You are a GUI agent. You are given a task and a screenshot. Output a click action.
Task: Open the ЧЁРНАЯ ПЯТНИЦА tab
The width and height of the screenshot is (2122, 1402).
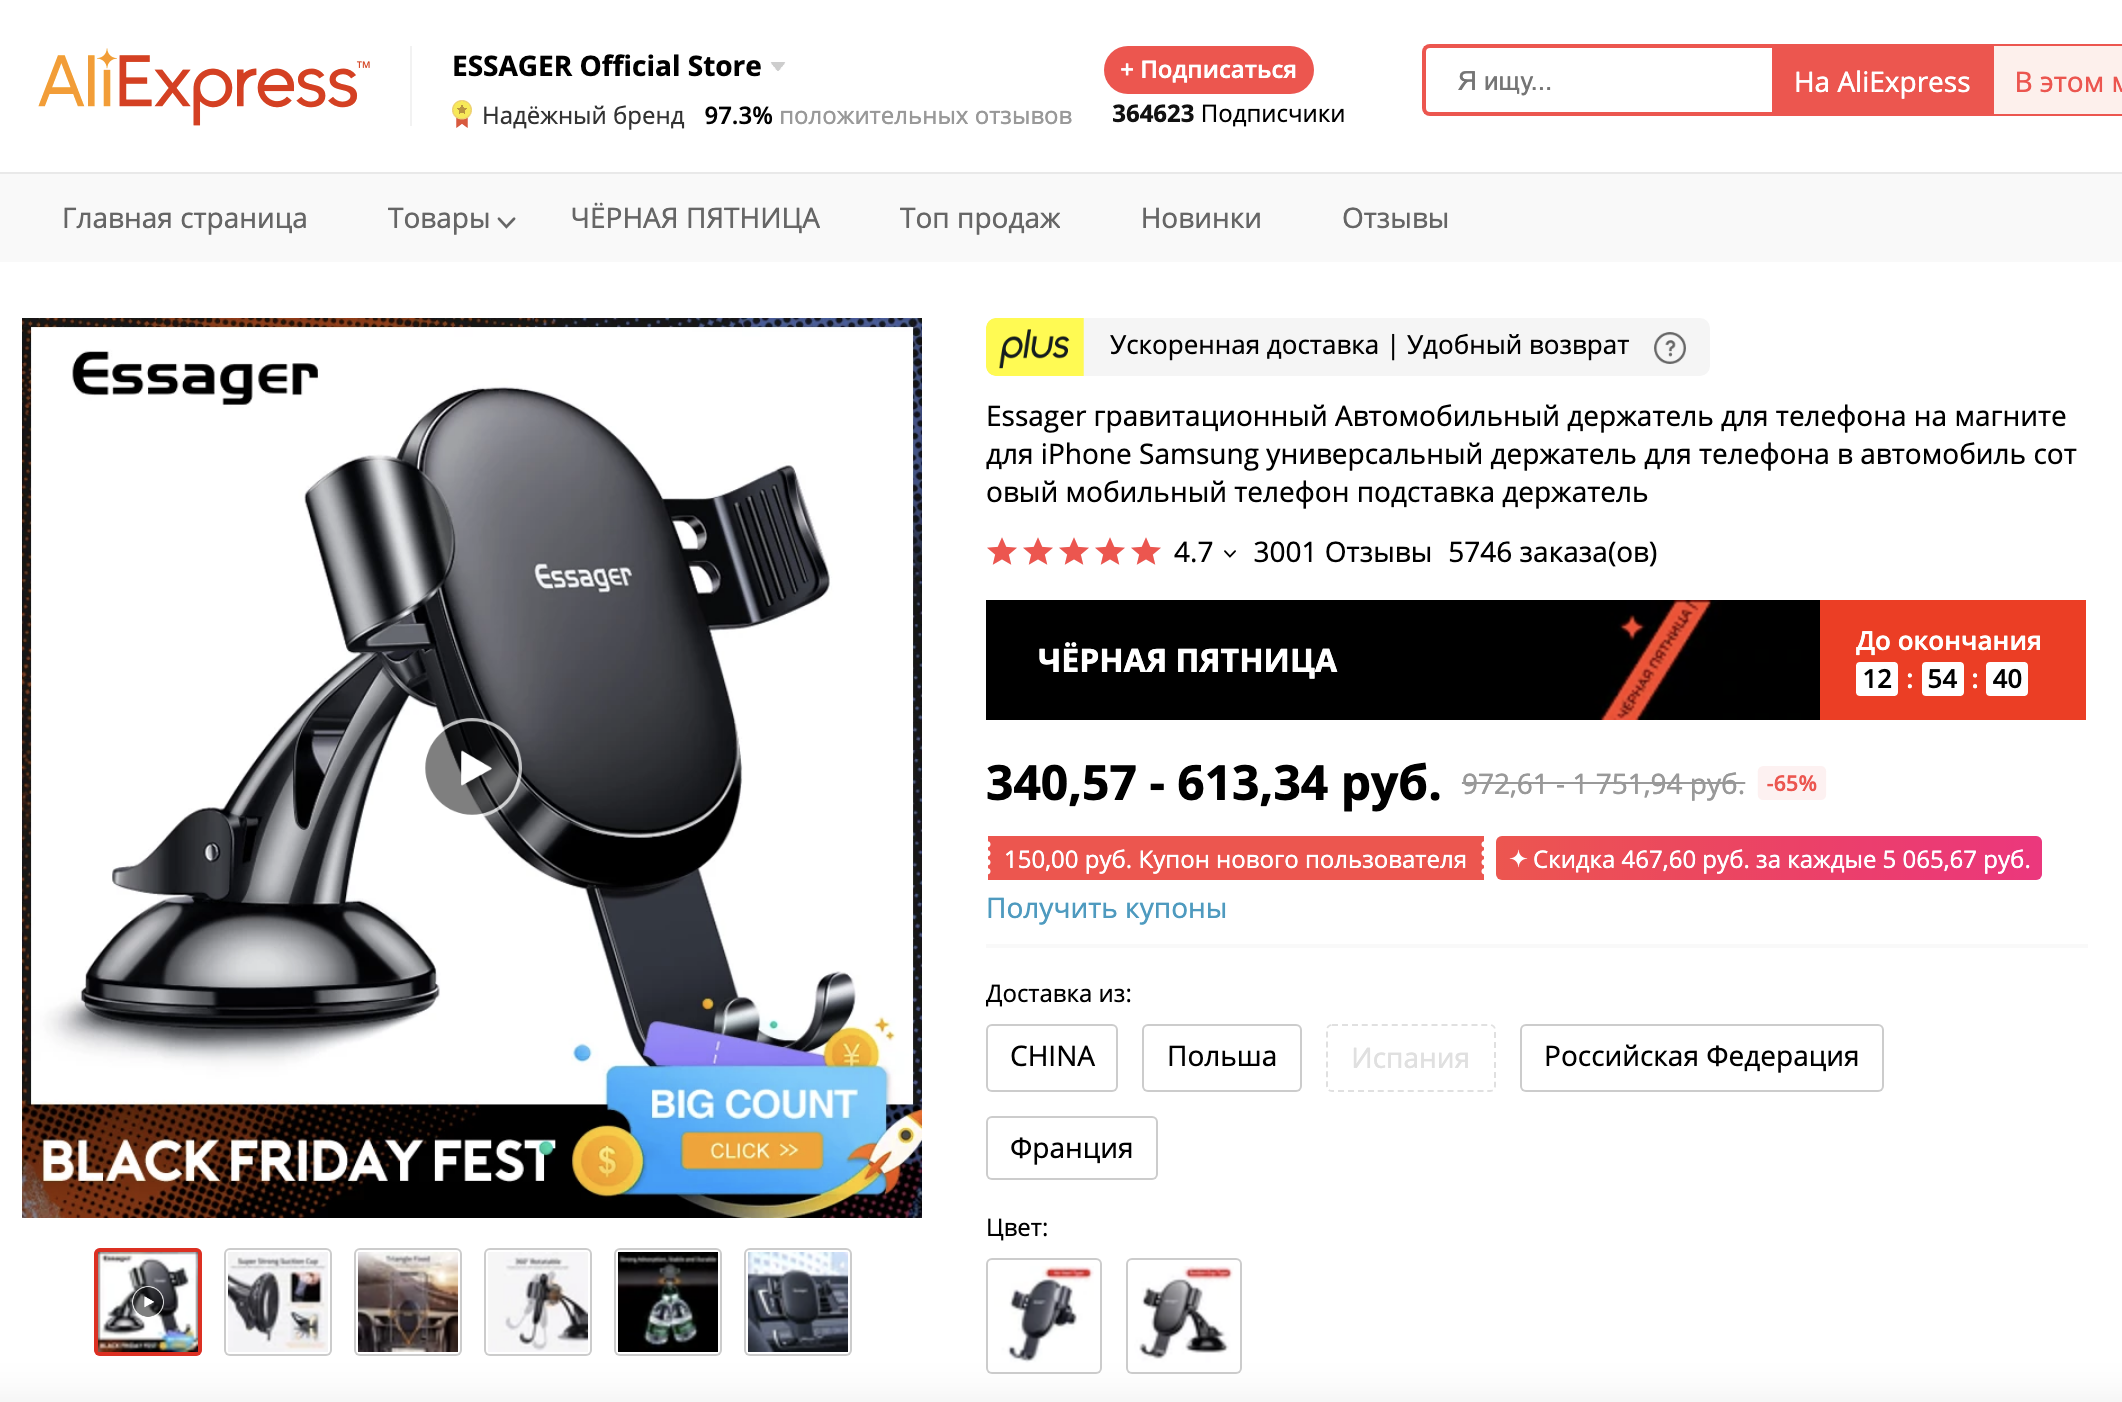point(695,218)
